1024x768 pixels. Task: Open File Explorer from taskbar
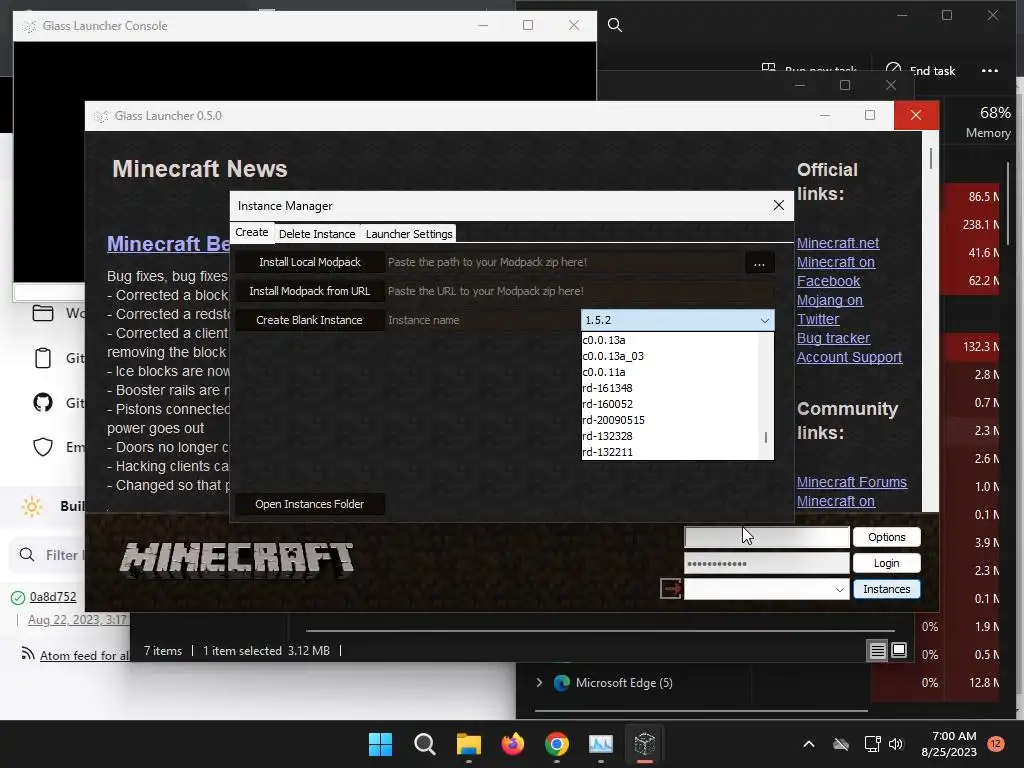468,744
